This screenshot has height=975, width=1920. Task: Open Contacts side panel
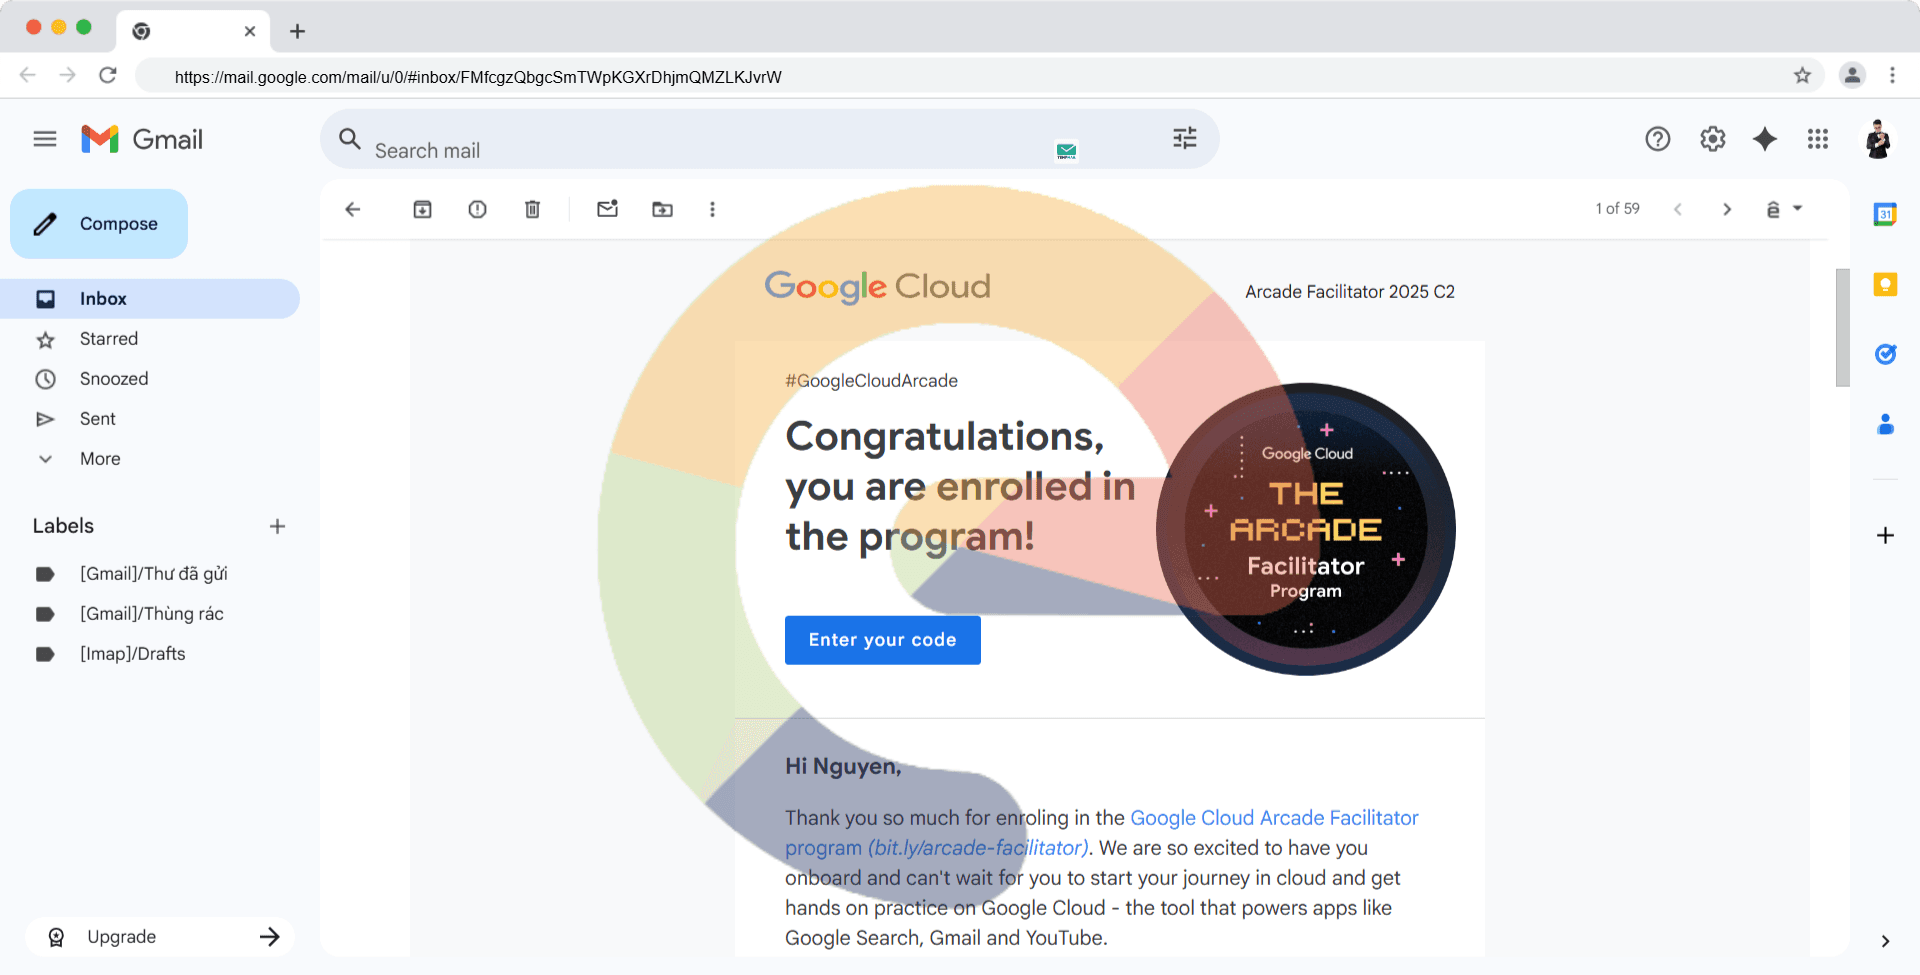click(1885, 424)
